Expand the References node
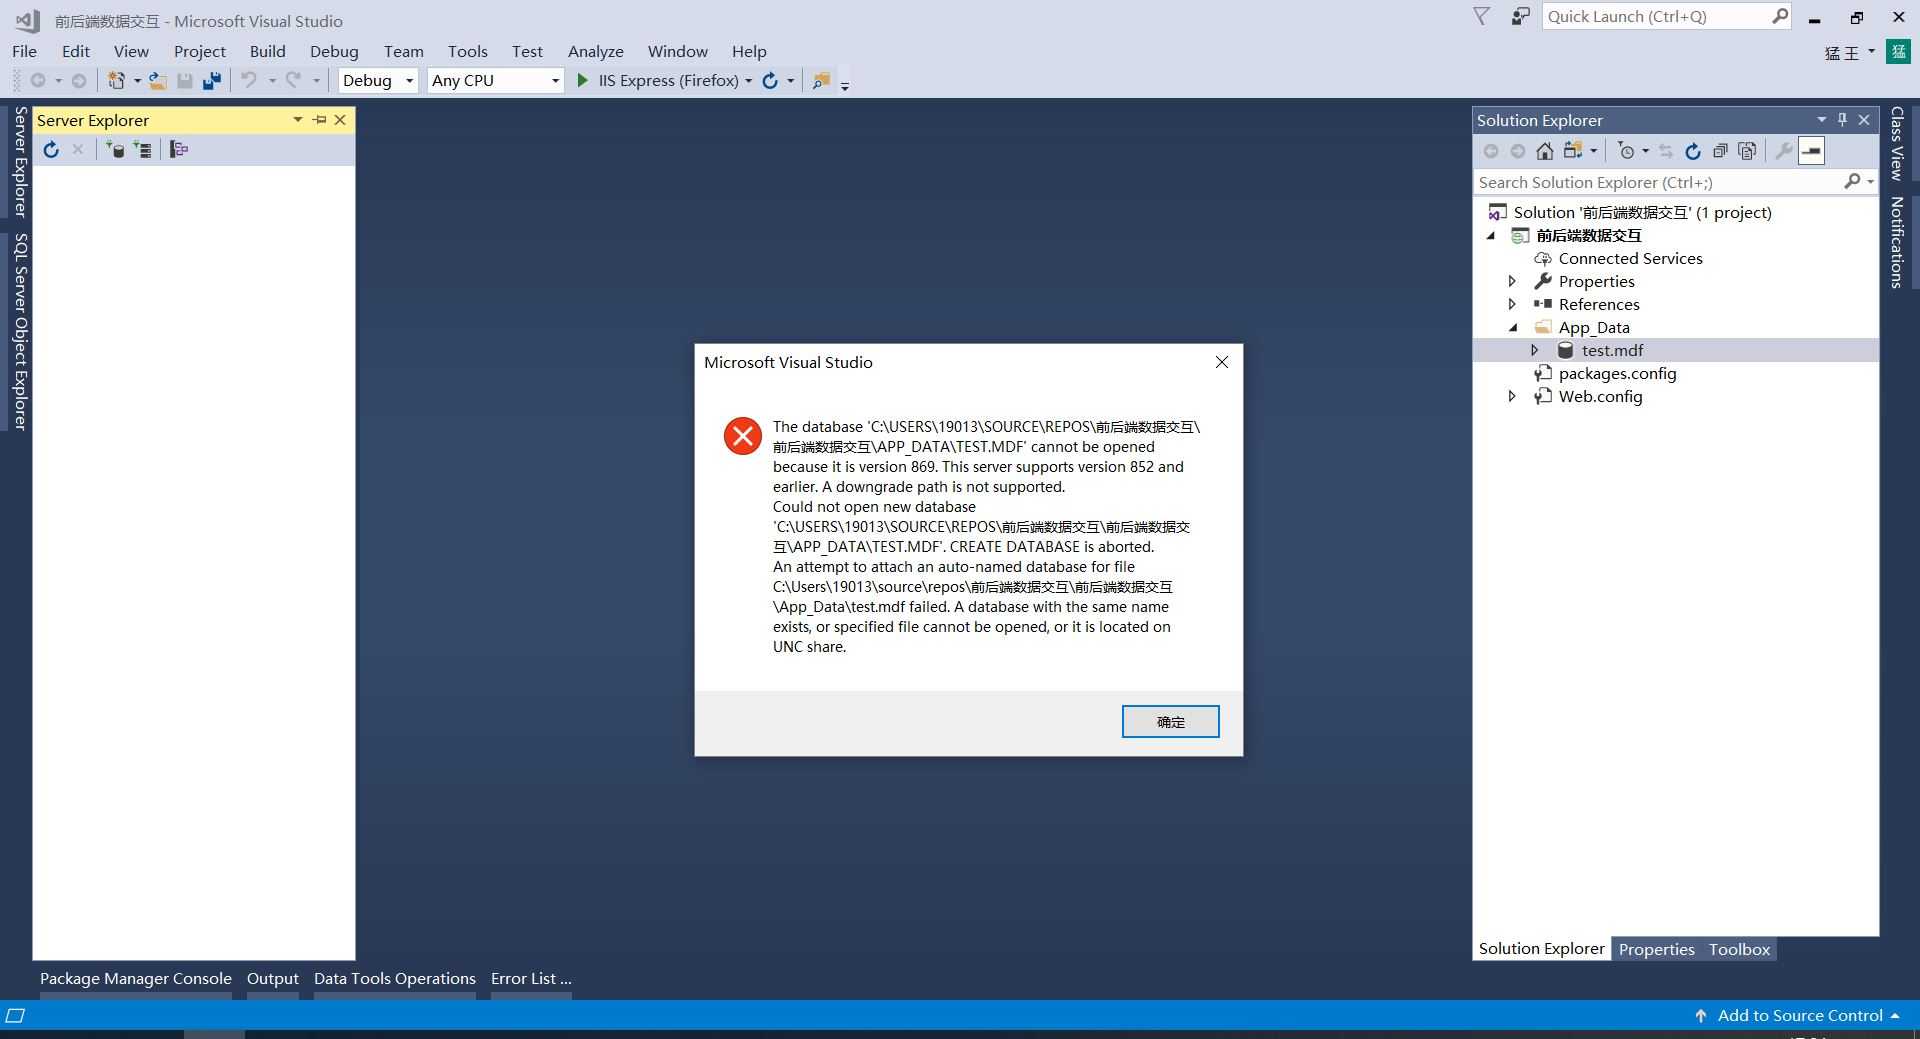 point(1512,305)
